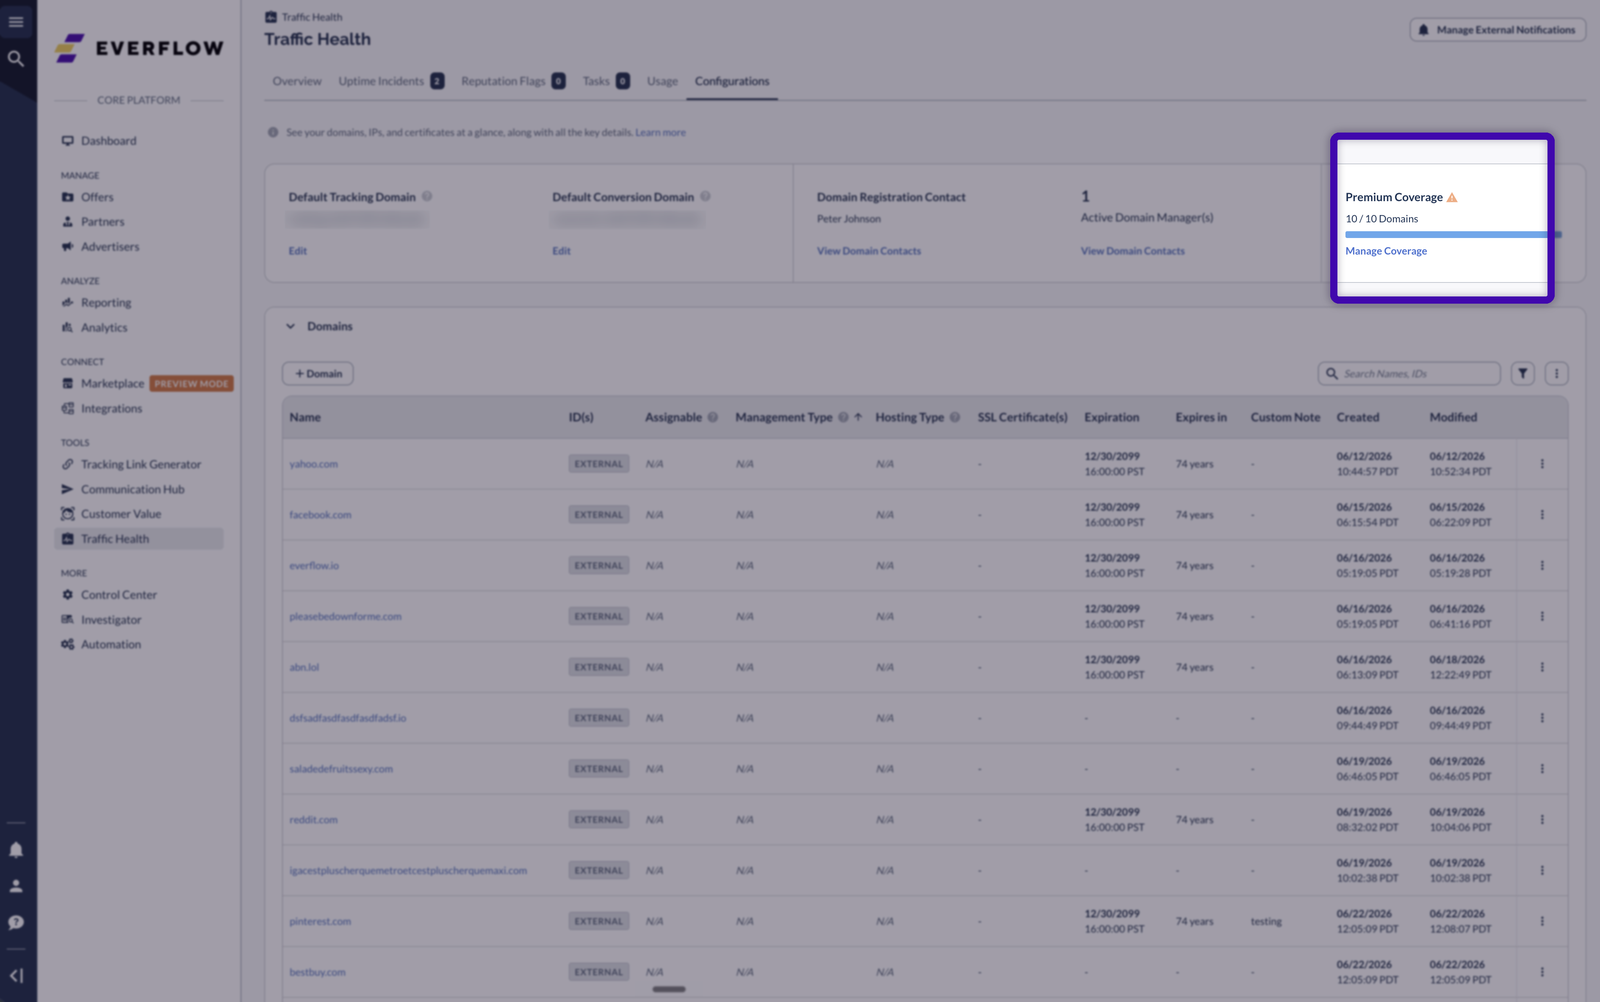
Task: Focus the Search Names, IDs field
Action: pyautogui.click(x=1409, y=374)
